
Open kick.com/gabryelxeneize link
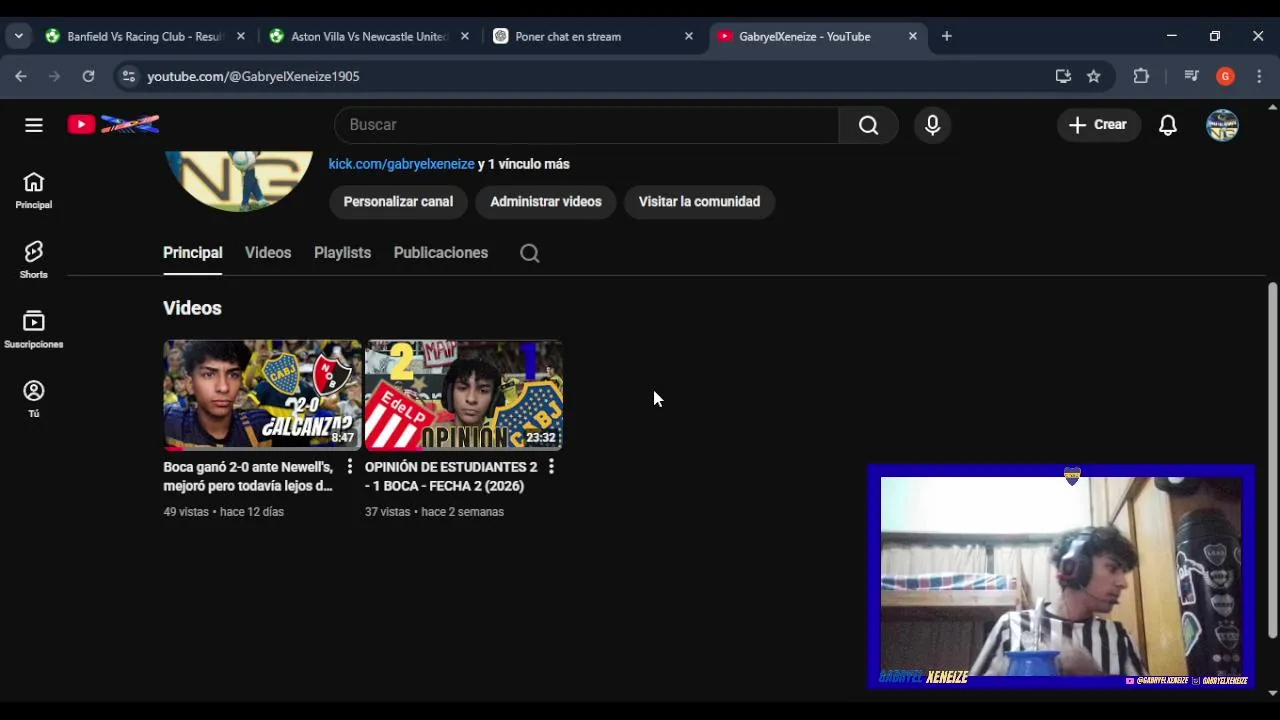tap(401, 164)
